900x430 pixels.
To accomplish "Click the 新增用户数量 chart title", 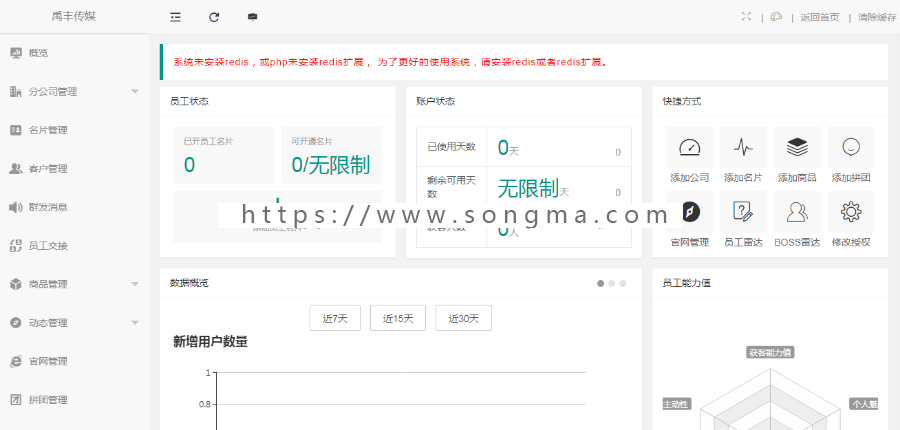I will (210, 342).
